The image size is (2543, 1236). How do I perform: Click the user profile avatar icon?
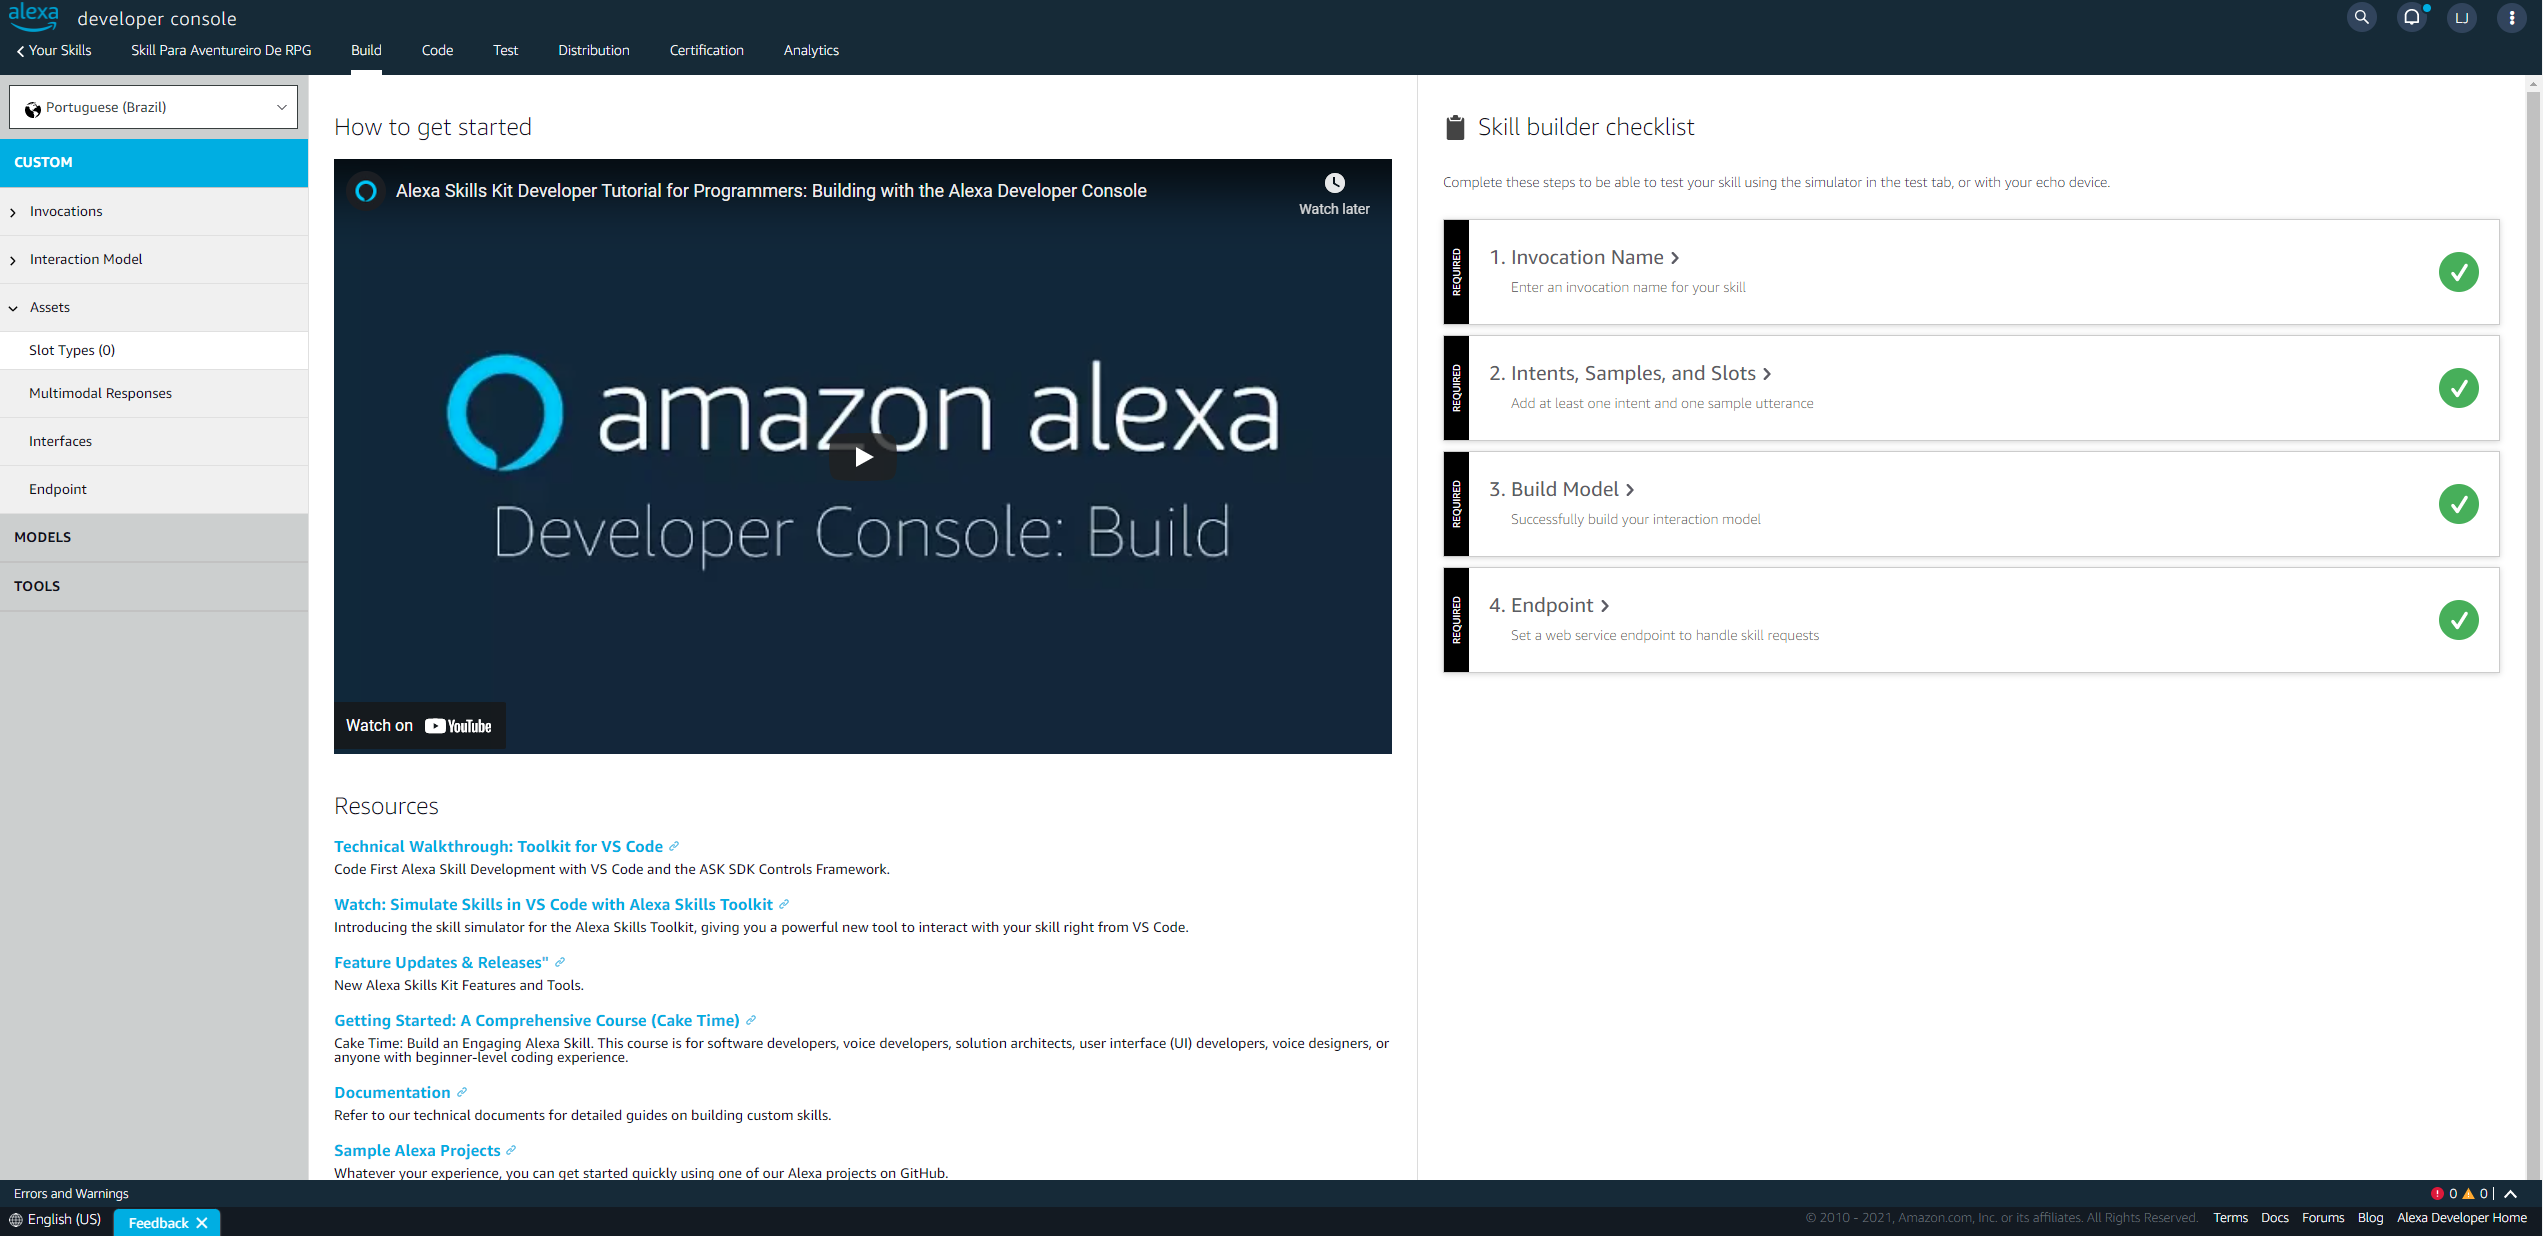(2461, 17)
